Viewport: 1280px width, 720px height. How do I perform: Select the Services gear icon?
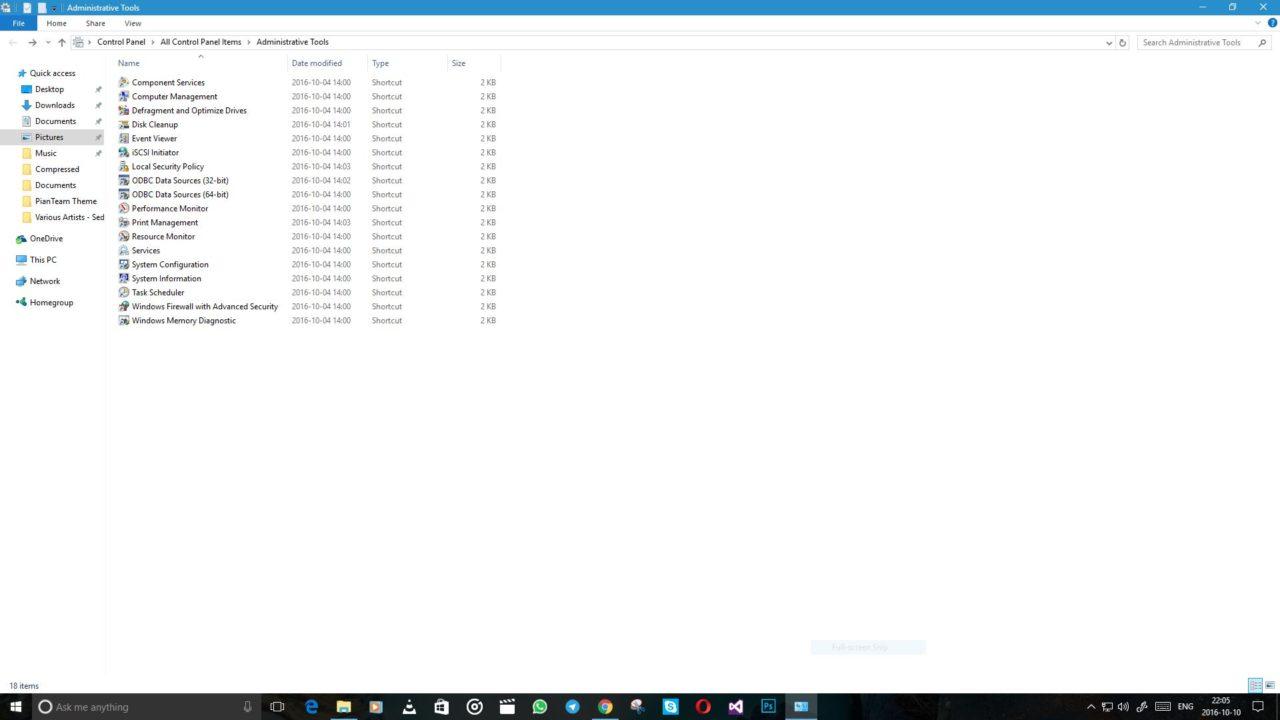(x=124, y=250)
